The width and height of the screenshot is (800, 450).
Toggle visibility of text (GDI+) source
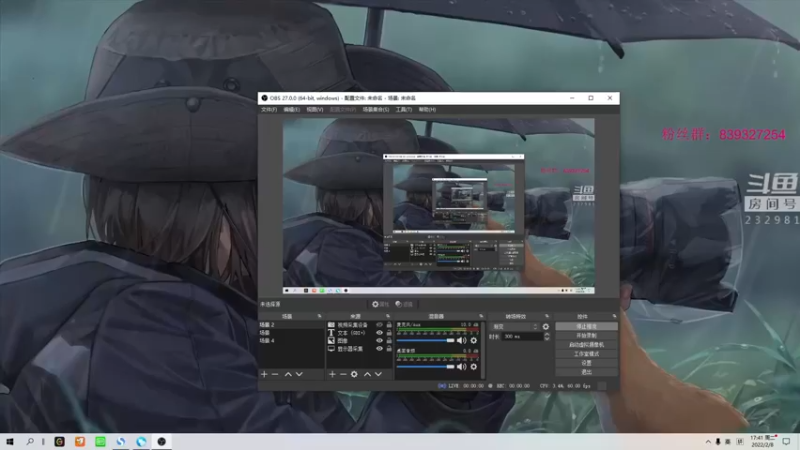coord(379,333)
